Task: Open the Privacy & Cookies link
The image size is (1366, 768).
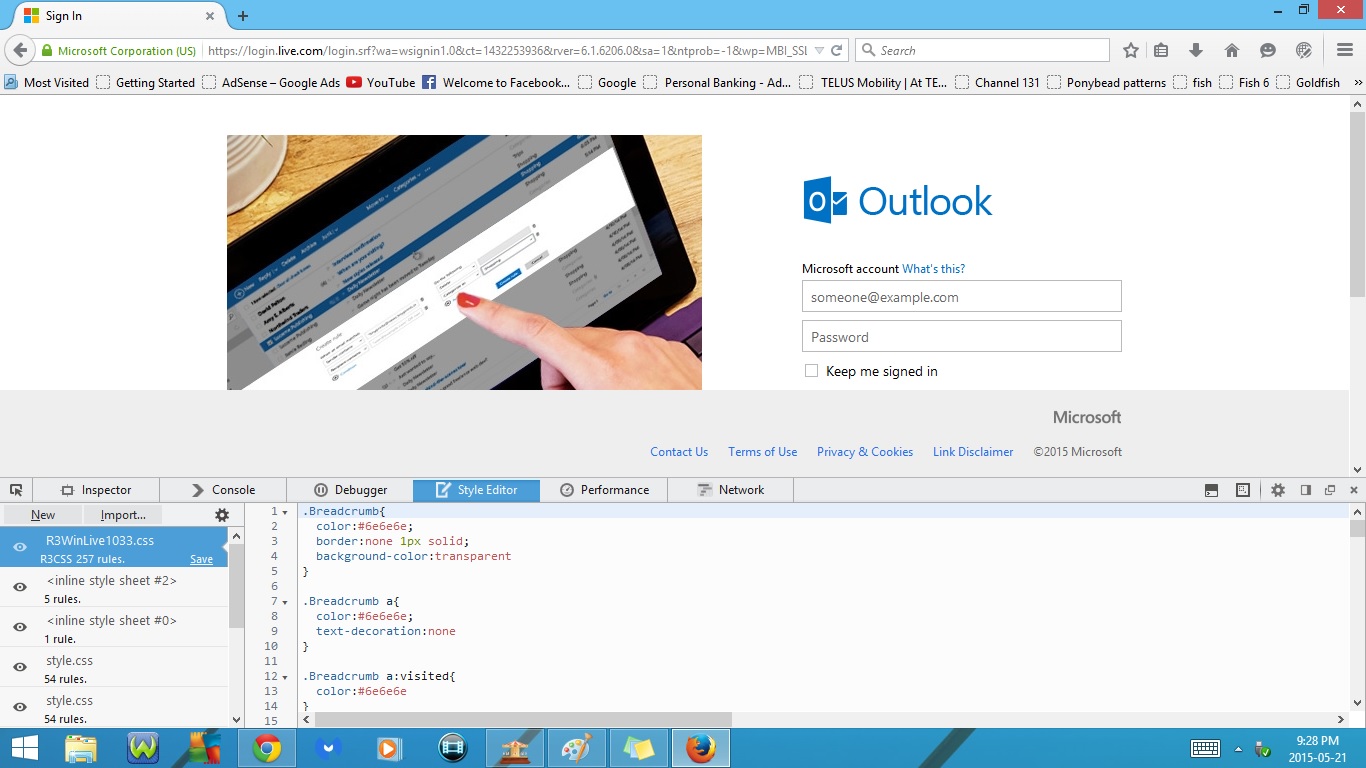Action: pyautogui.click(x=865, y=452)
